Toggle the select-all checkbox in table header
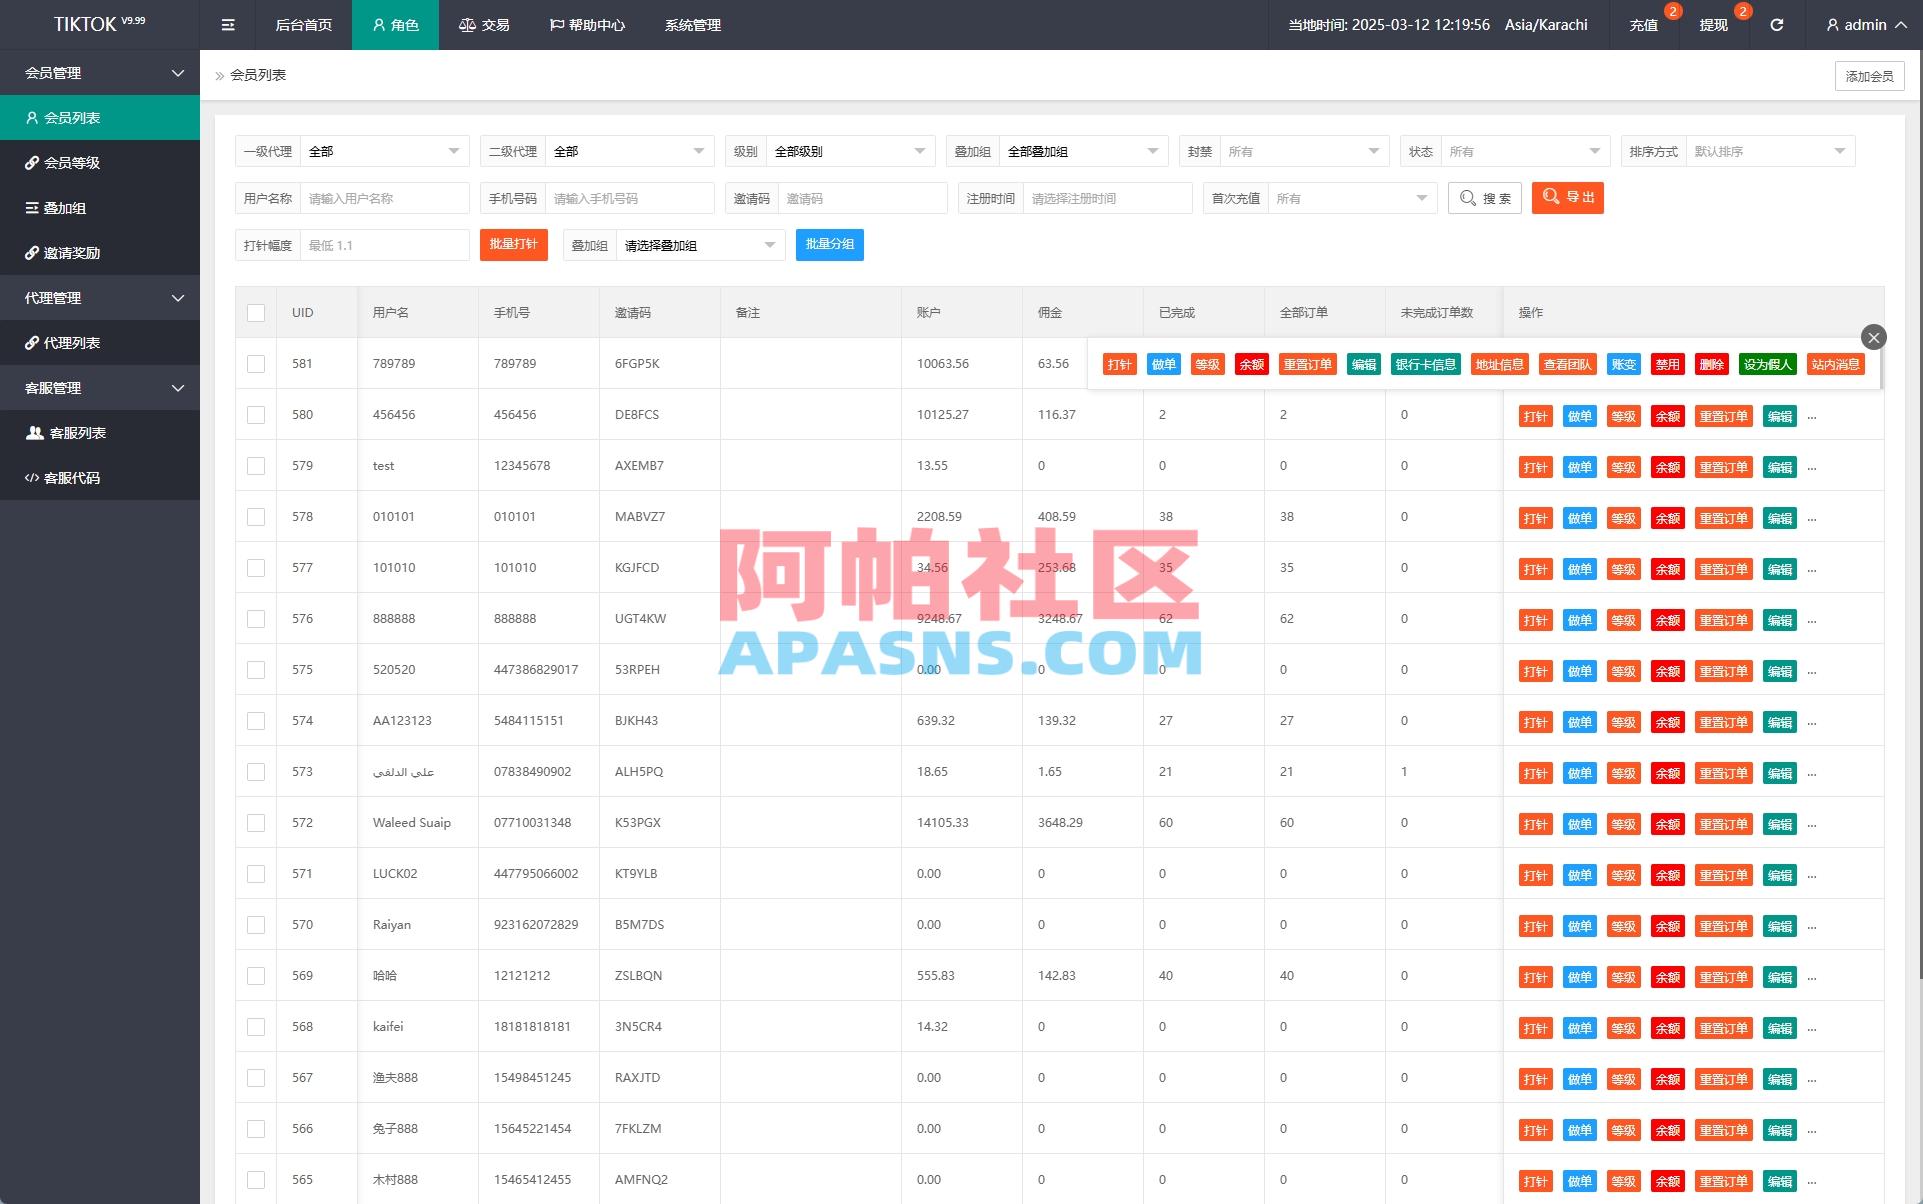 (255, 312)
